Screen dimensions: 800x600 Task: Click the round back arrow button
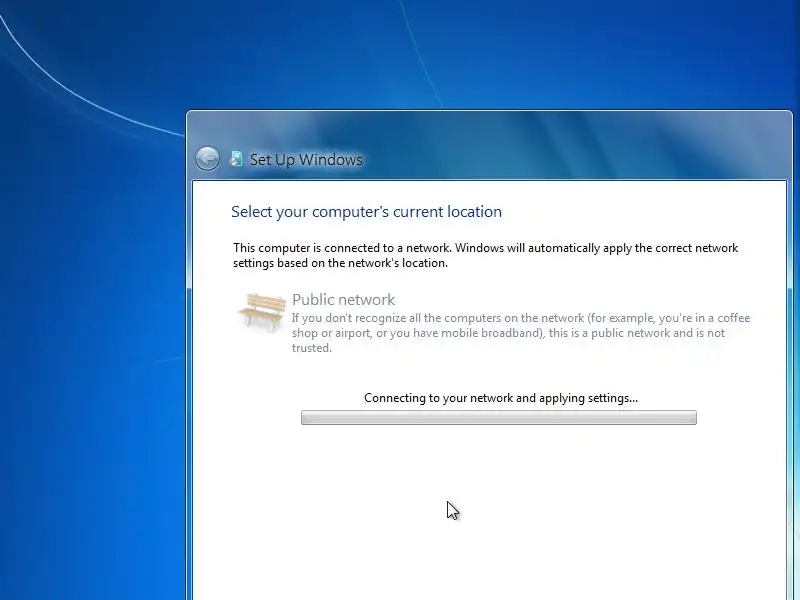pos(208,159)
